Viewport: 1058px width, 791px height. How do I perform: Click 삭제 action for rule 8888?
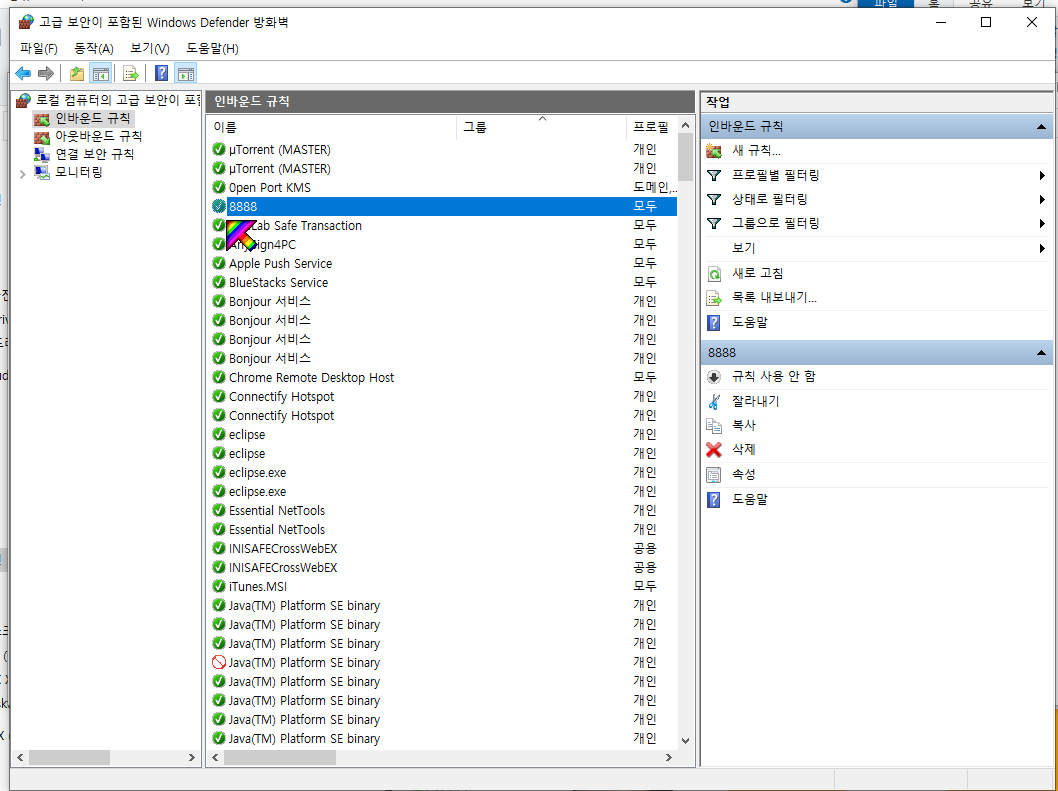(744, 449)
